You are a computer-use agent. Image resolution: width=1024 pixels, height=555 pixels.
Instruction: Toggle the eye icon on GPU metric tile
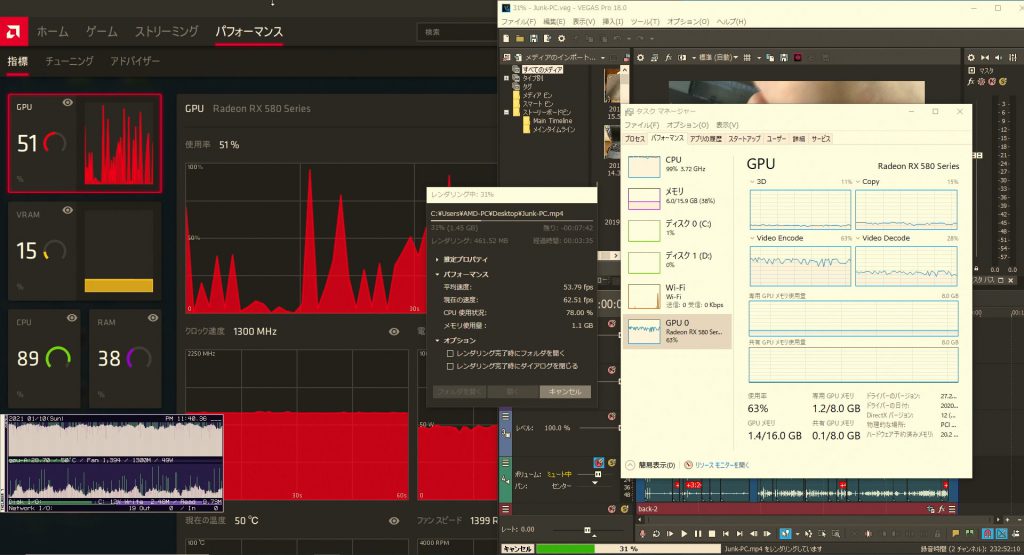(67, 103)
